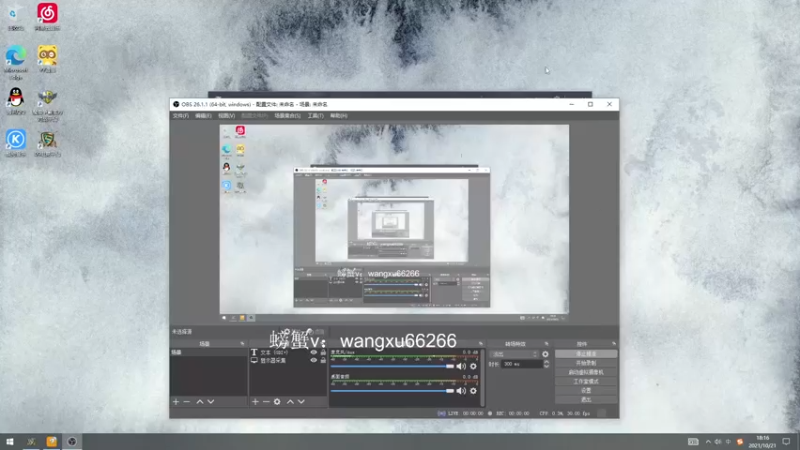This screenshot has height=450, width=800.
Task: Pop out the Scenes dock panel
Action: tap(242, 344)
